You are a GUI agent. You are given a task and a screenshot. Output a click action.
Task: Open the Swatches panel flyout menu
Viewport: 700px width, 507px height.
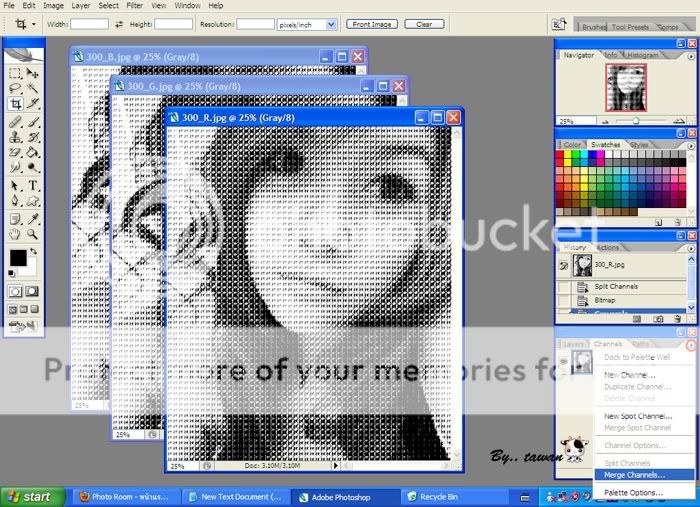click(691, 144)
